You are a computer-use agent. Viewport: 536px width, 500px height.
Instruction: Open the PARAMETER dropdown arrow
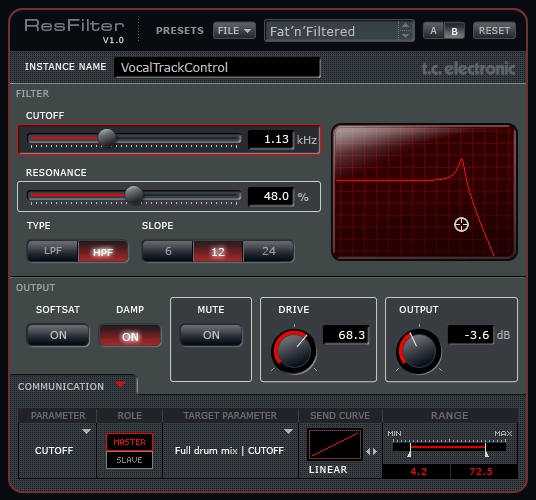coord(86,432)
